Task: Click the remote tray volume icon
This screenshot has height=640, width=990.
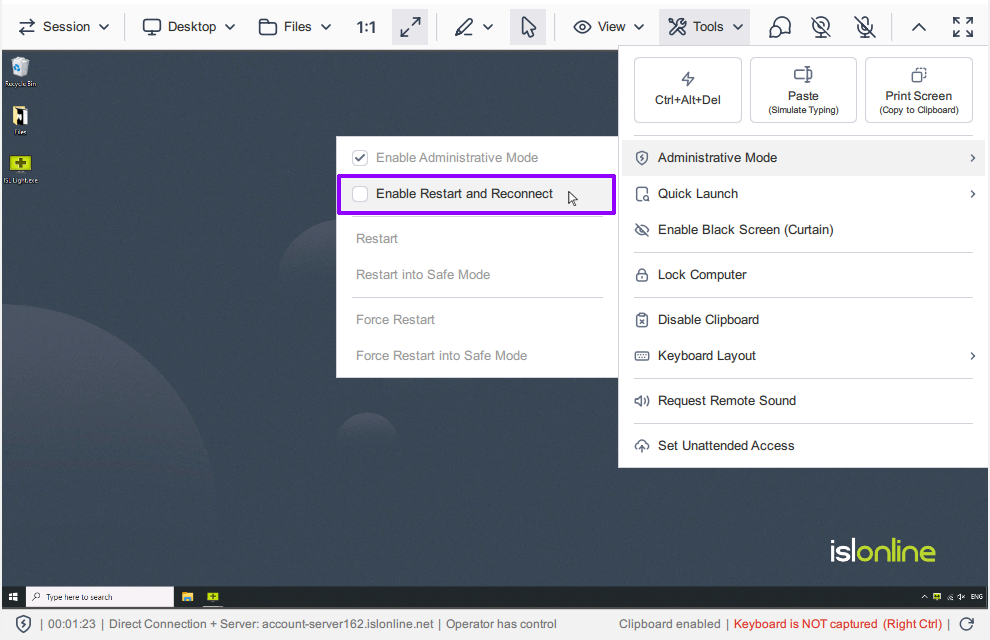Action: [x=961, y=596]
